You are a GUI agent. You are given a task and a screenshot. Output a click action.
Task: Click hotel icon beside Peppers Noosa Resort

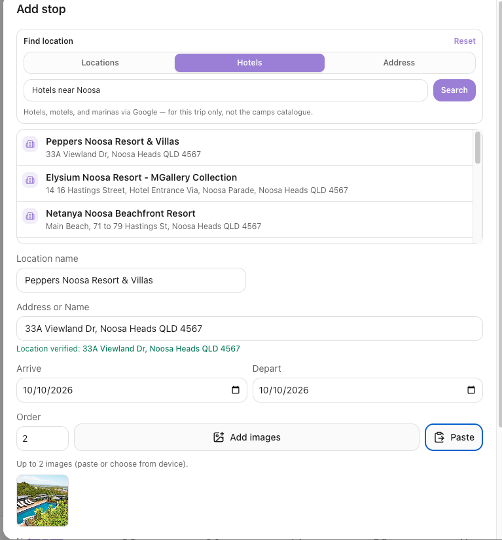click(30, 144)
